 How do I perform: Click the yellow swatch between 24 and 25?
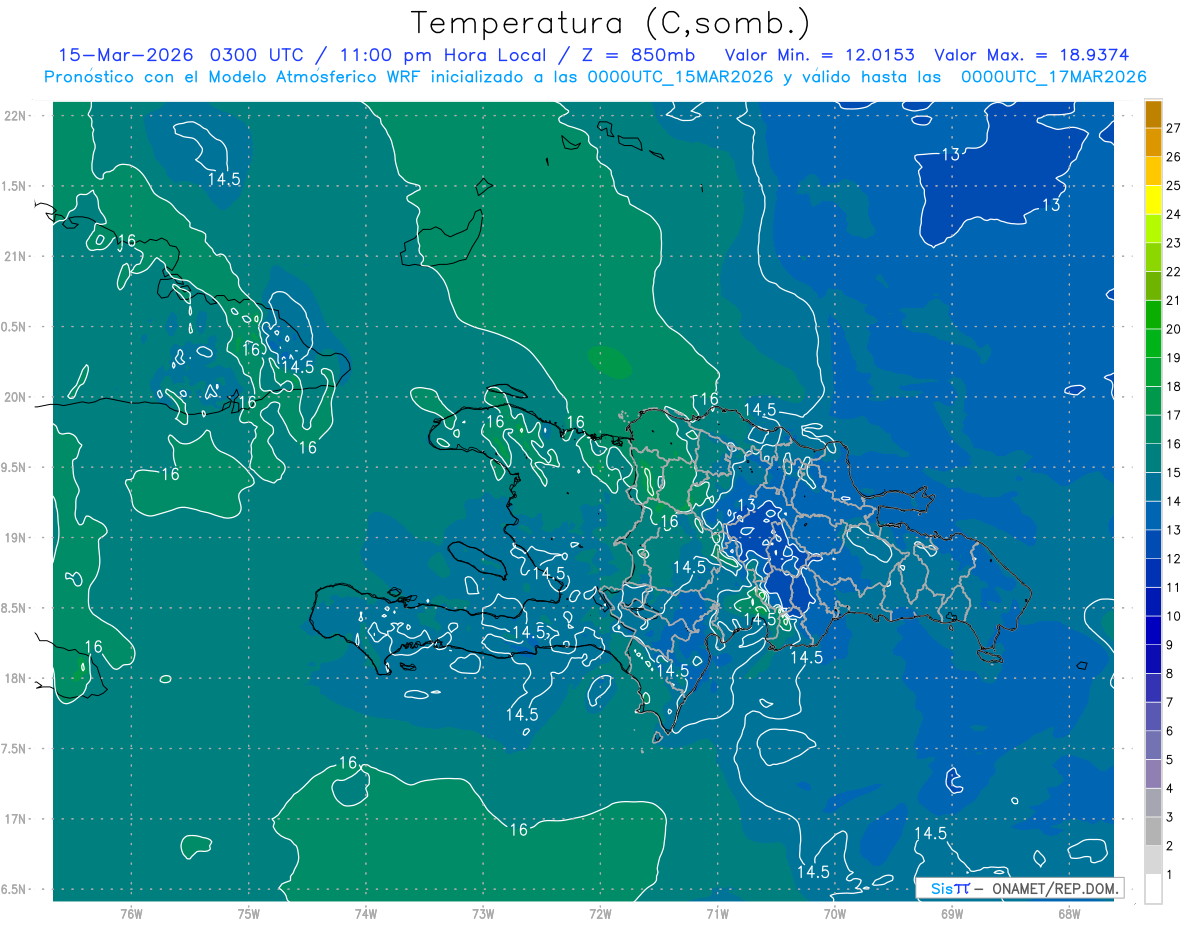click(x=1153, y=200)
